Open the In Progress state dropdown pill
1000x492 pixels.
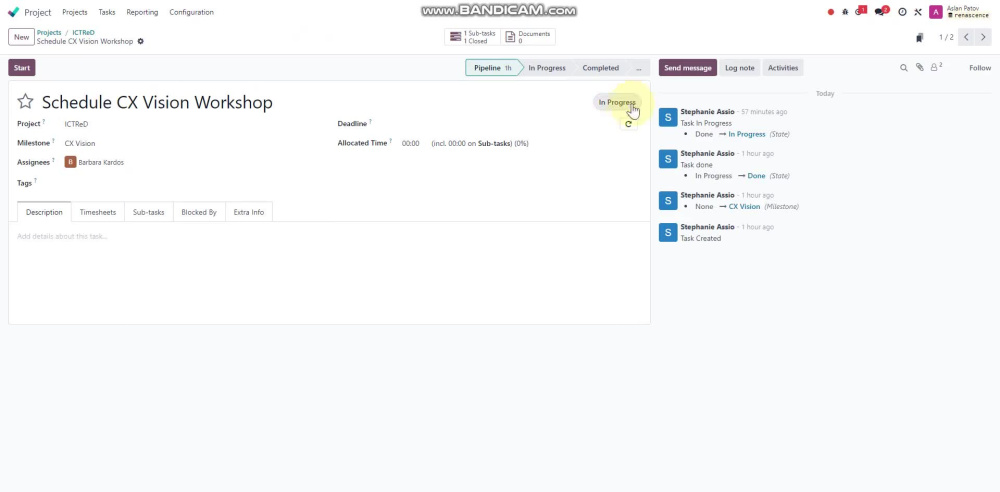617,102
